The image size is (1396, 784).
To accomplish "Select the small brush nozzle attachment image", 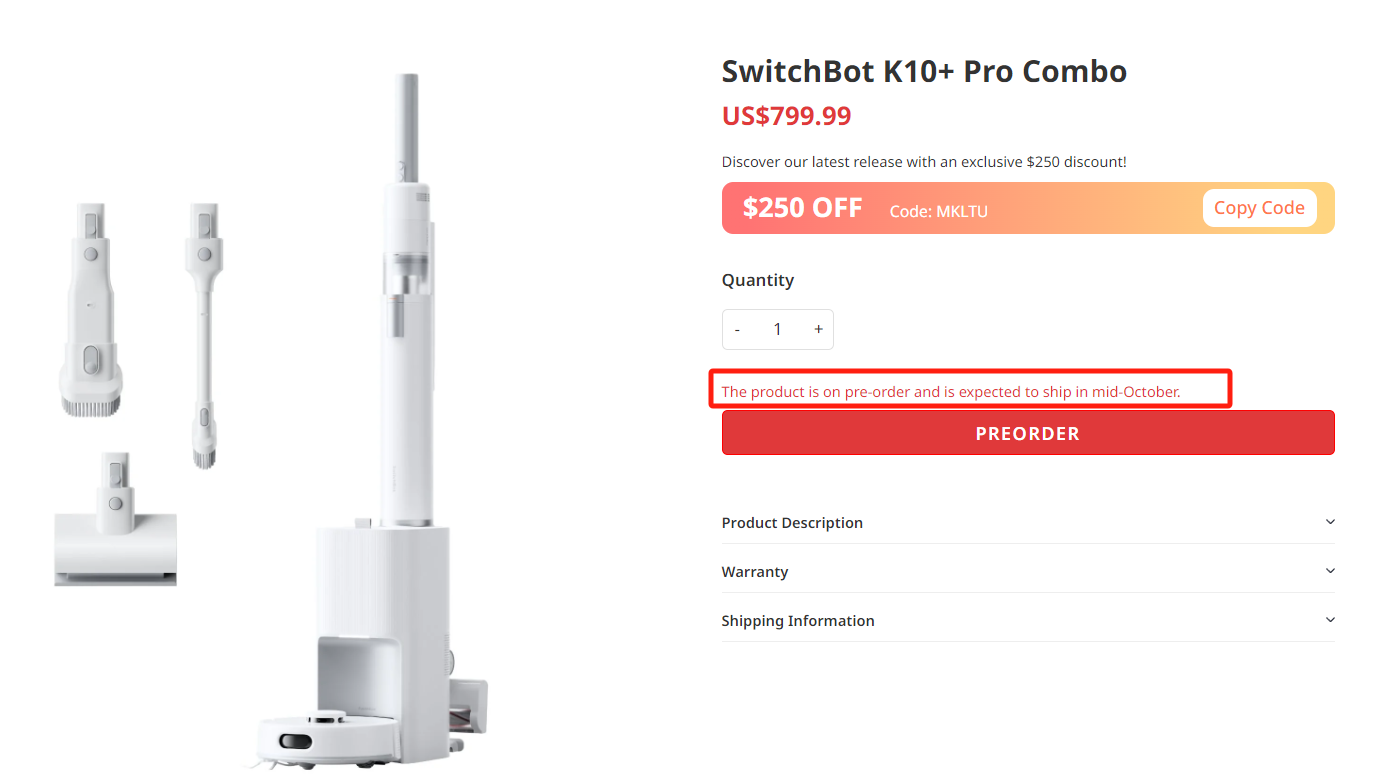I will (91, 308).
